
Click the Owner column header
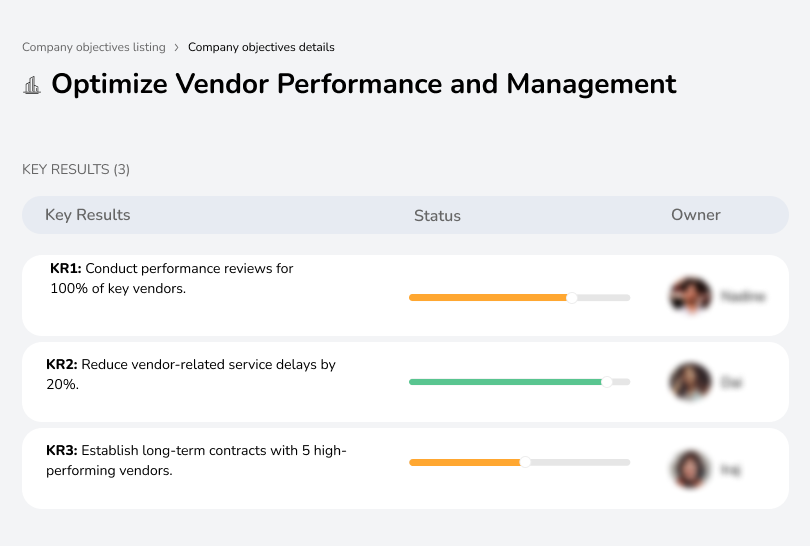695,215
